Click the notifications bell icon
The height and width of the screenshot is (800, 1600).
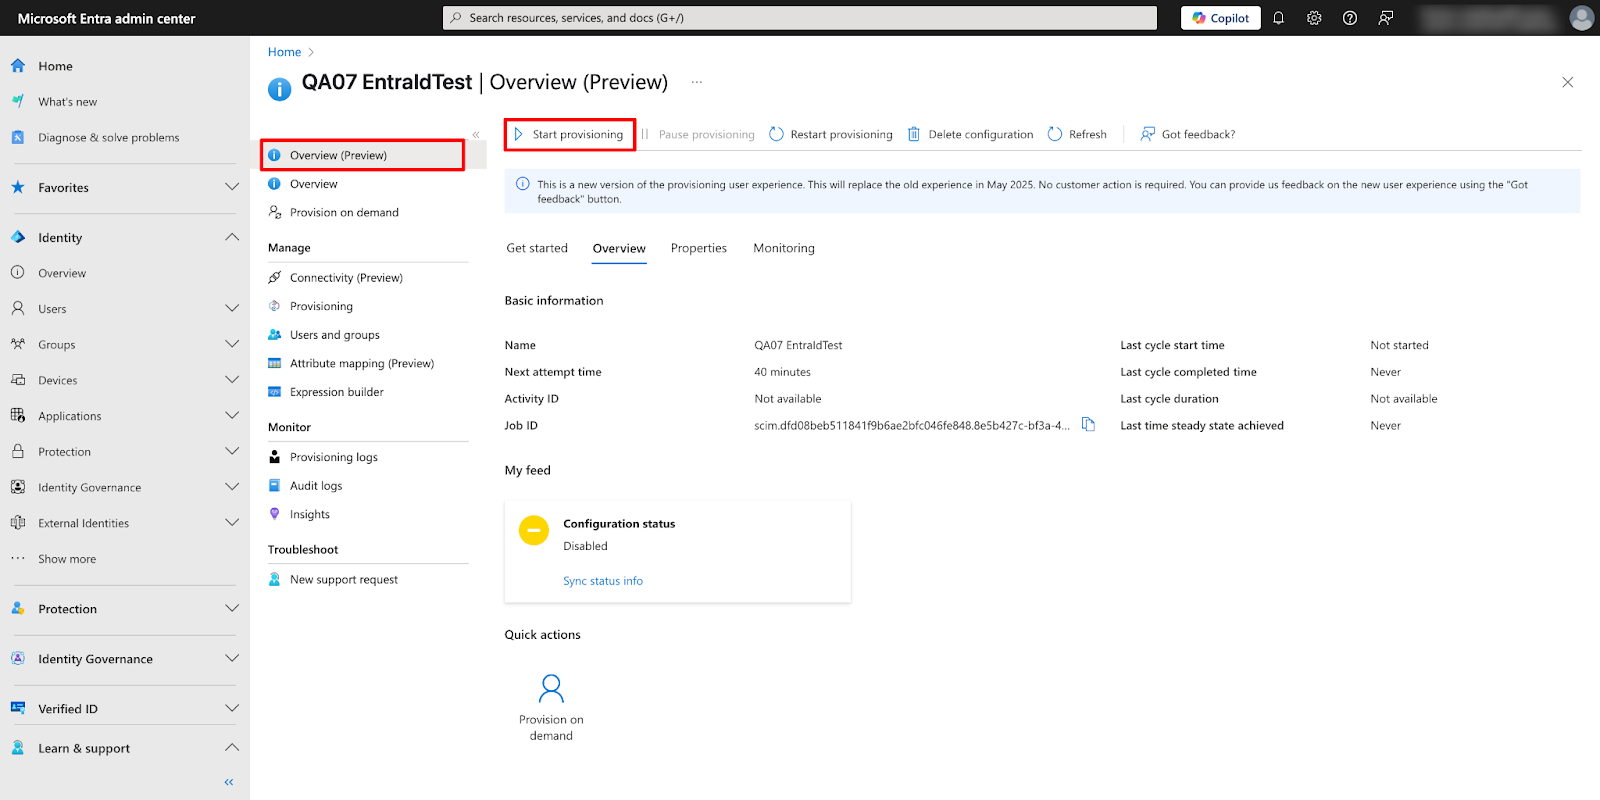tap(1278, 18)
